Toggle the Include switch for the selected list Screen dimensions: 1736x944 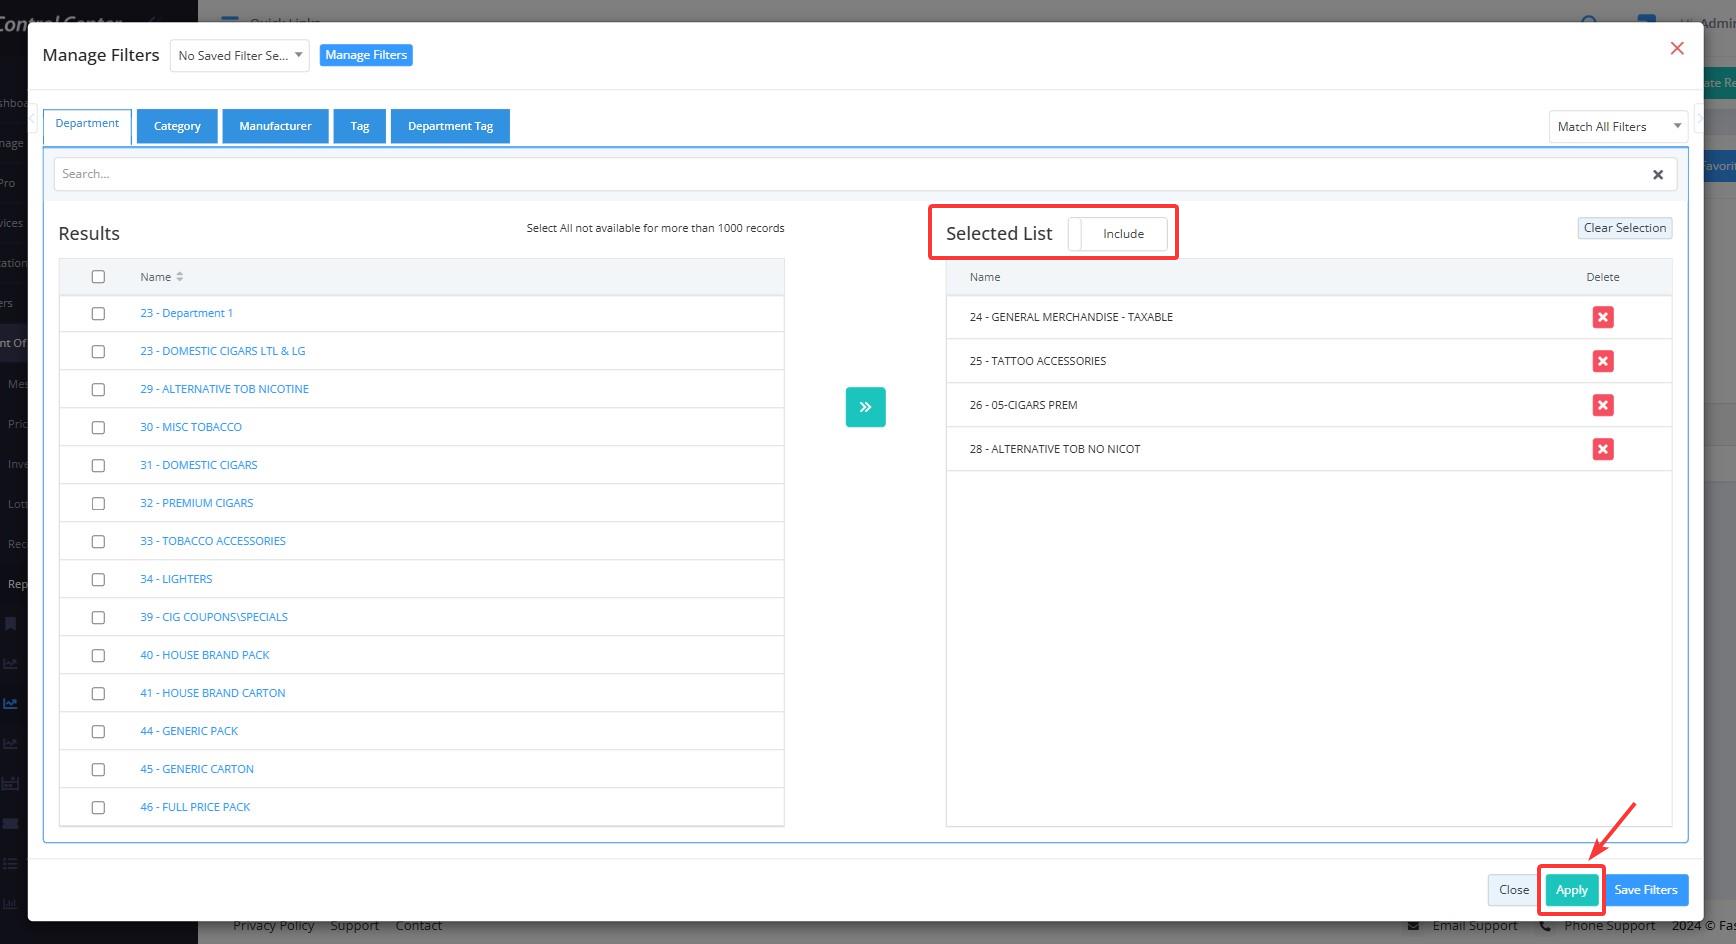[x=1117, y=234]
